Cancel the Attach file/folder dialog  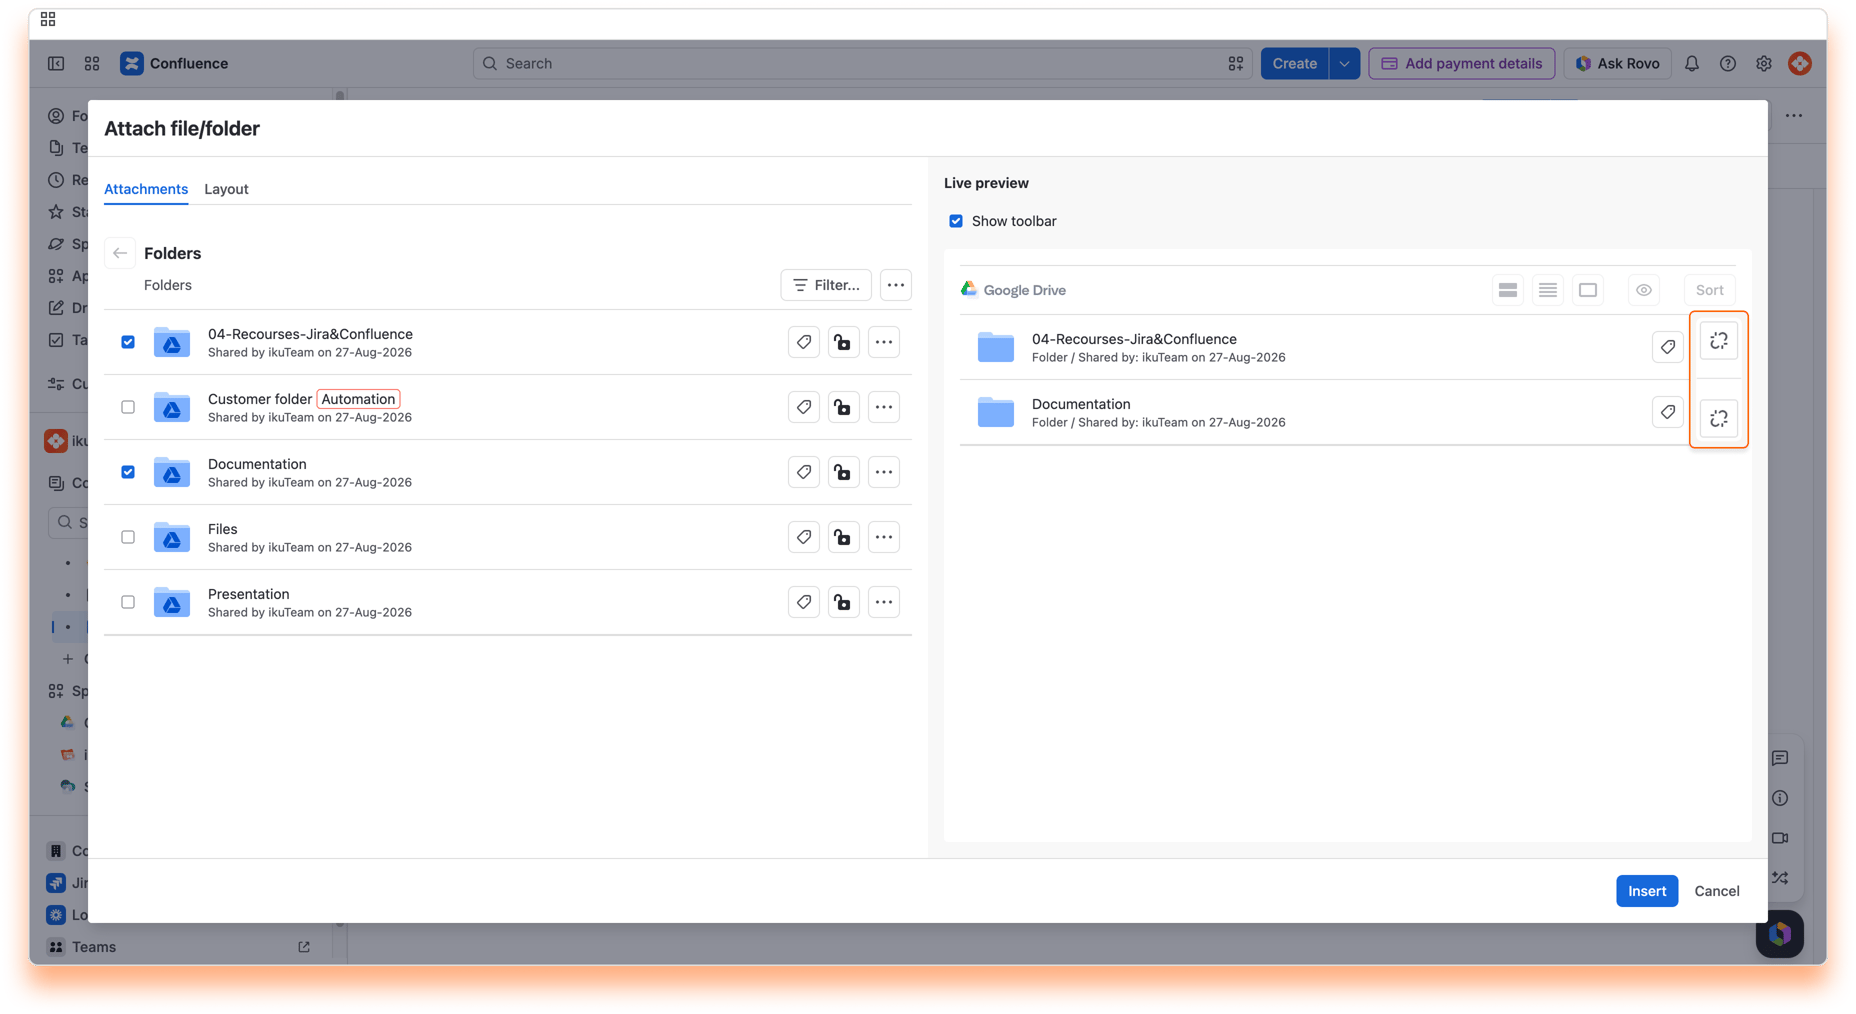click(1717, 891)
